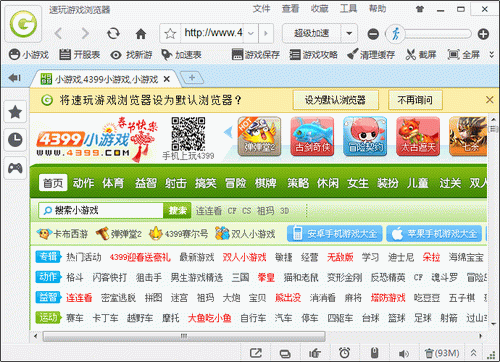Expand address bar URL dropdown
Screen dimensions: 500x362
pos(251,33)
